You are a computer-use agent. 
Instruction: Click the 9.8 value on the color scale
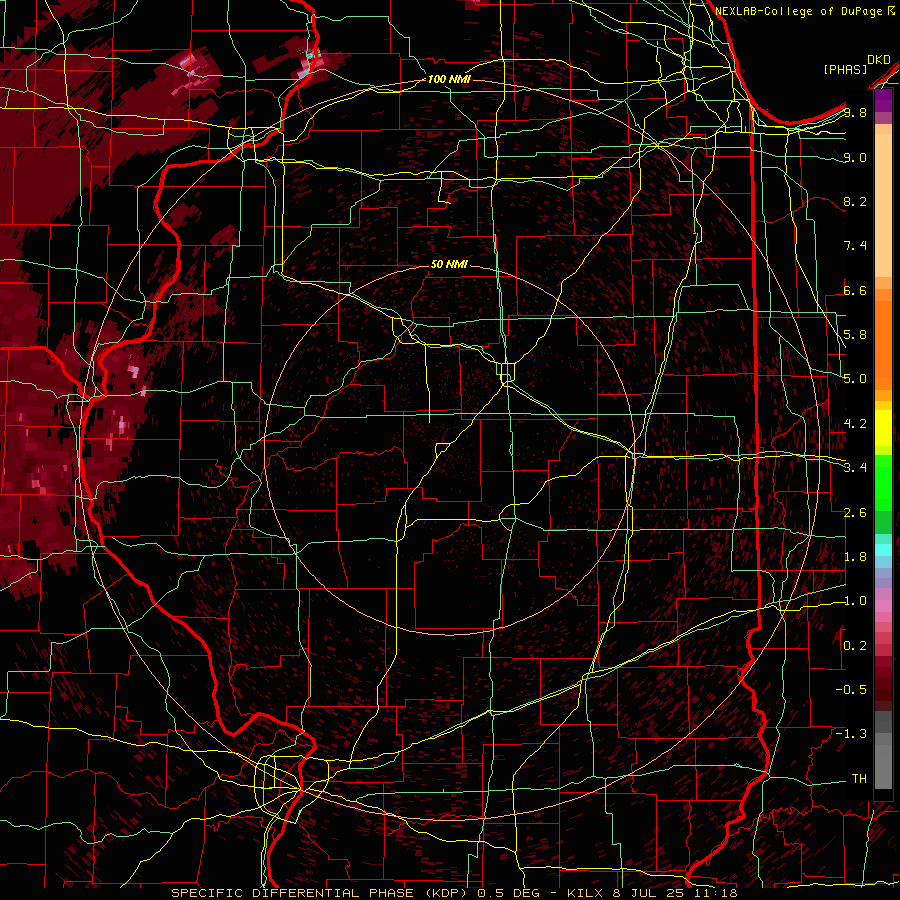point(855,113)
